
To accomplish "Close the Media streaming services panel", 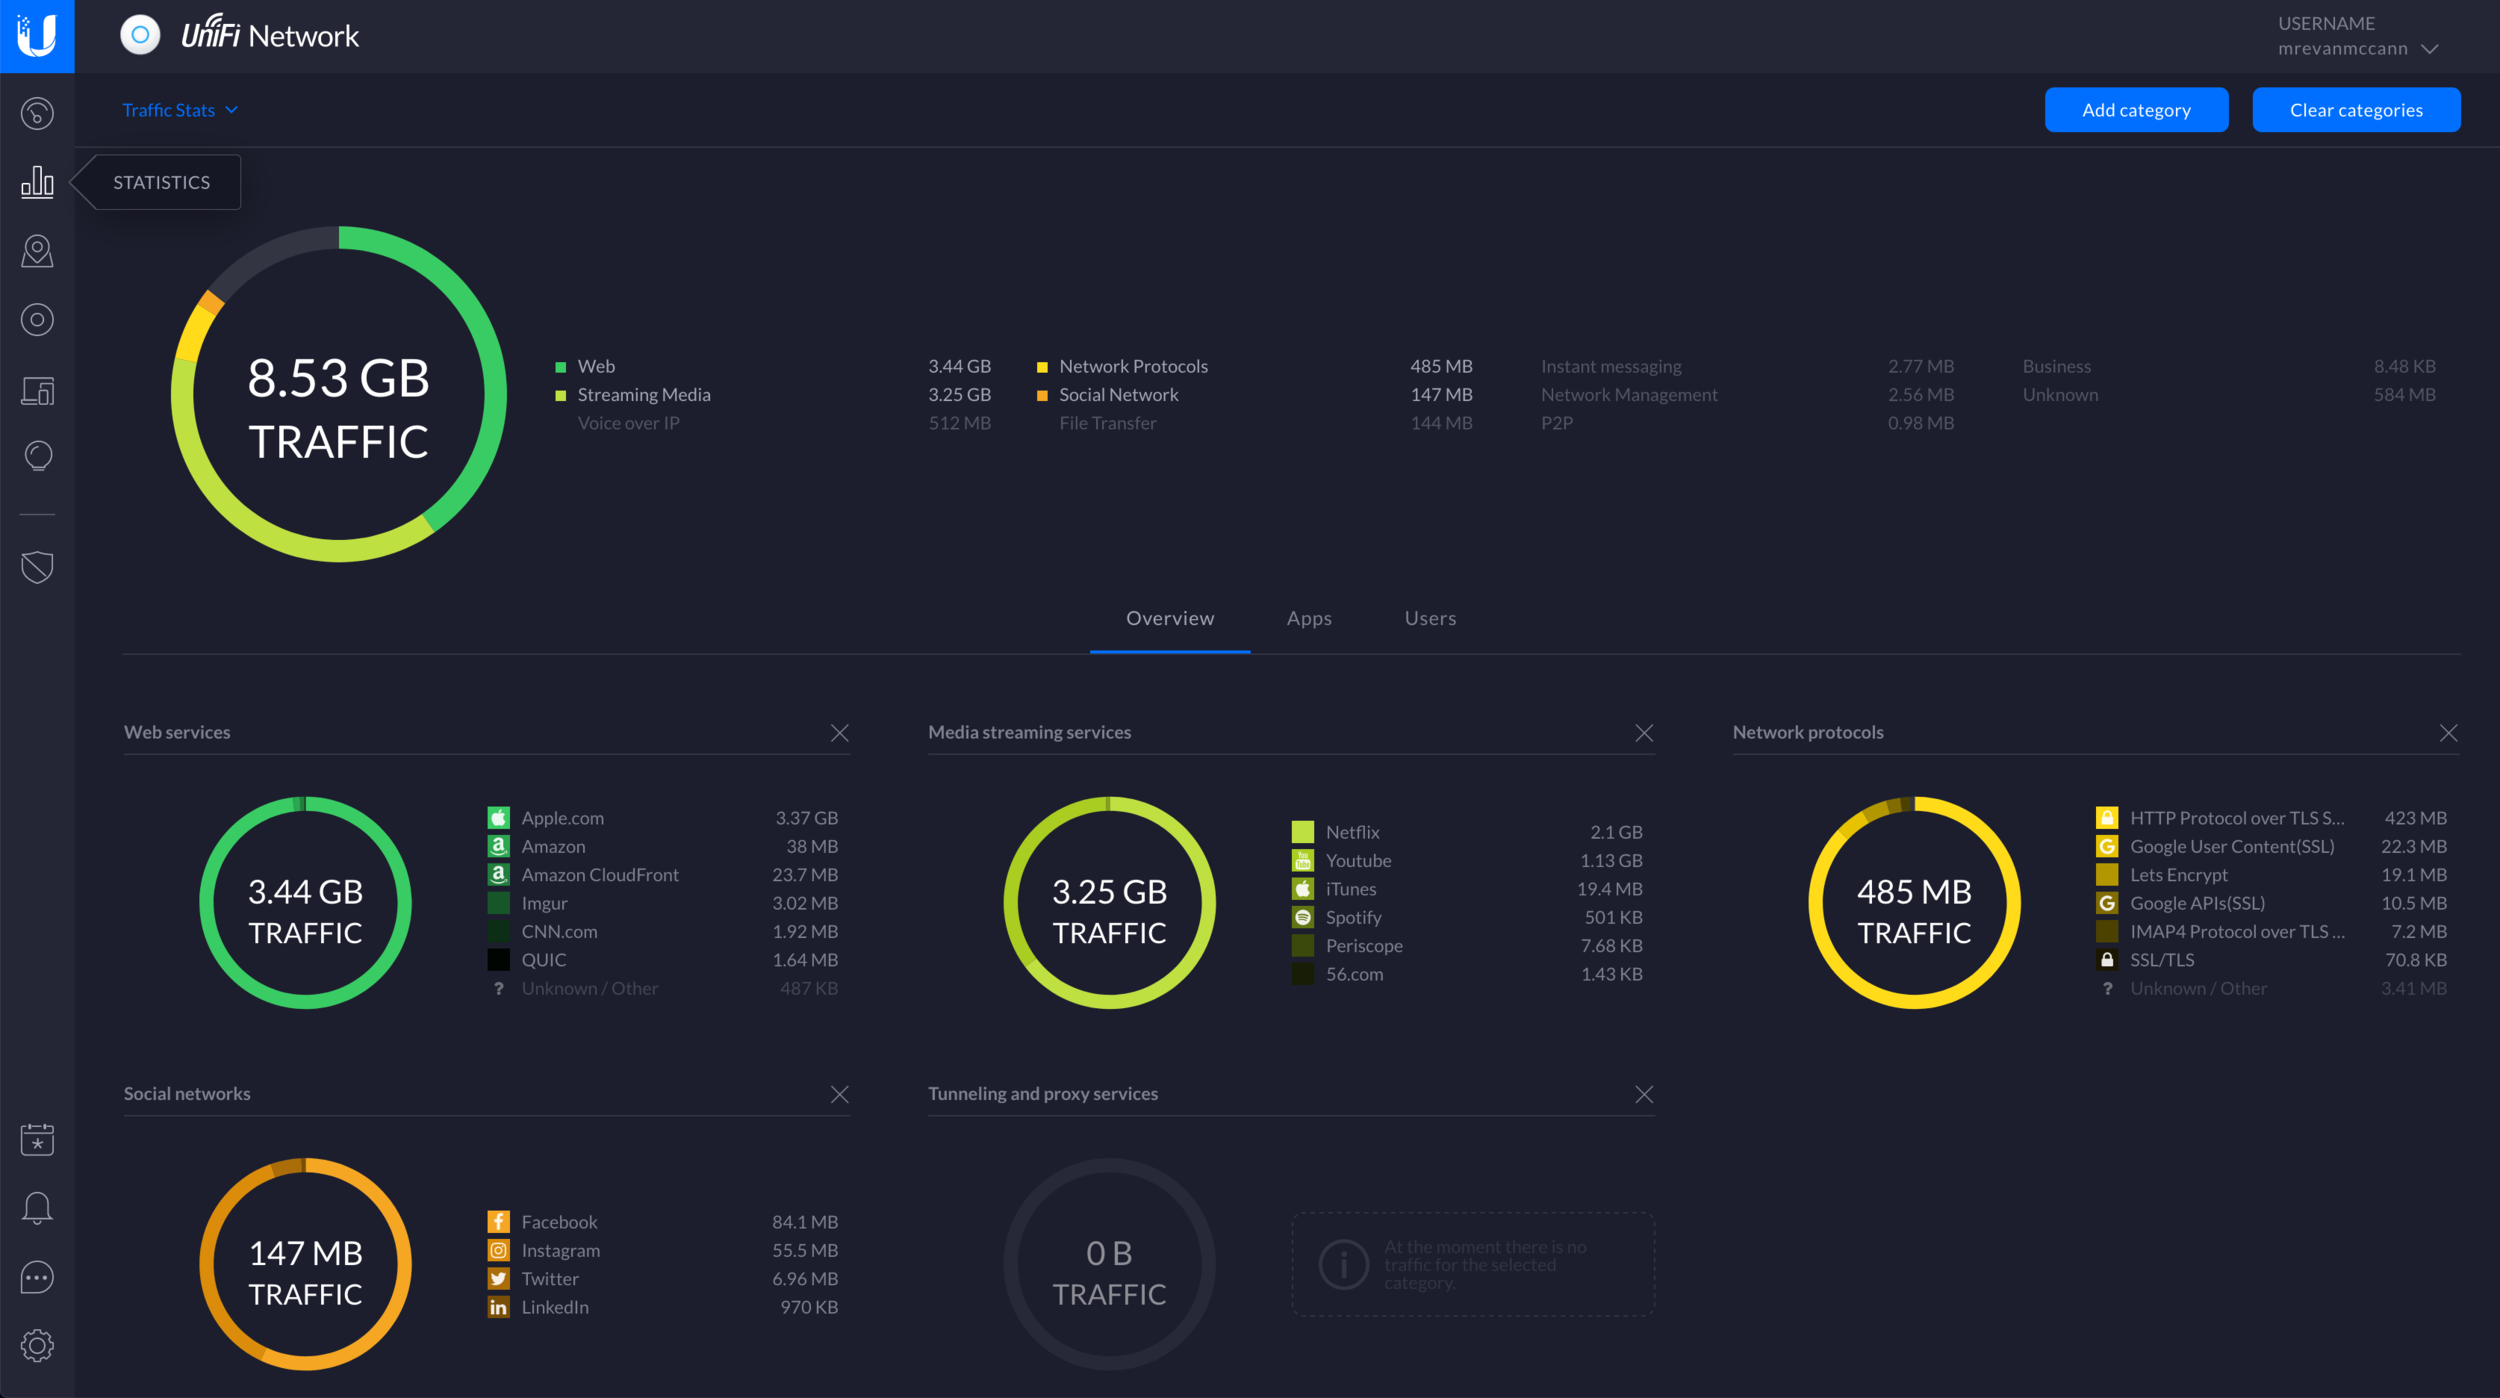I will tap(1644, 733).
